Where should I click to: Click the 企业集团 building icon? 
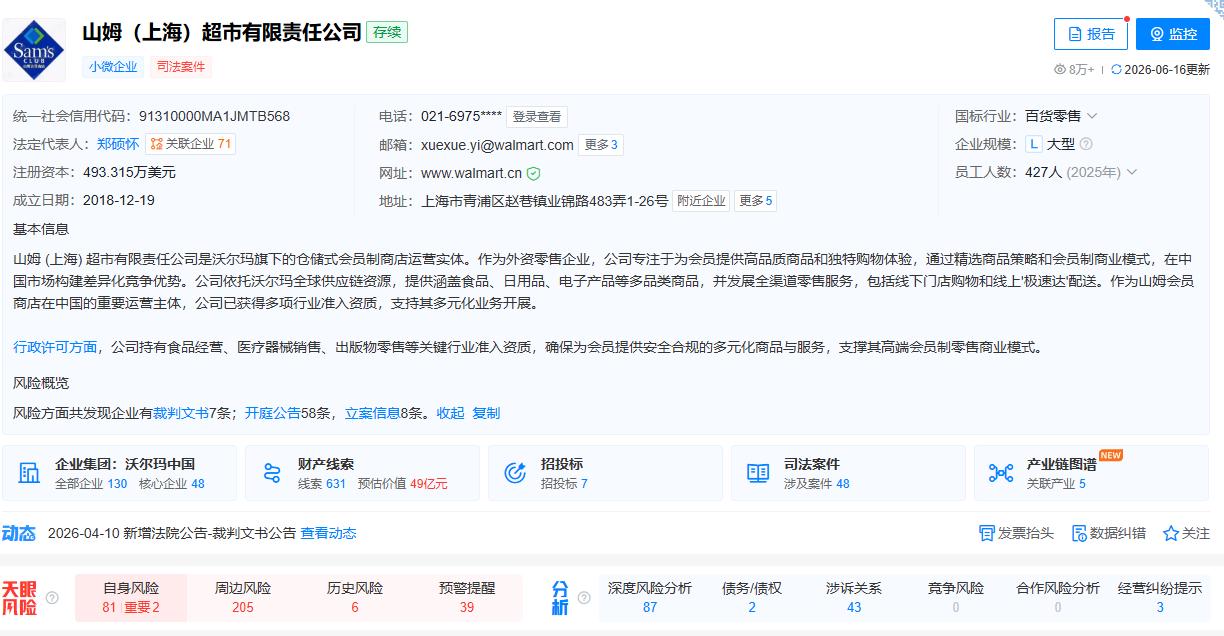pos(29,473)
